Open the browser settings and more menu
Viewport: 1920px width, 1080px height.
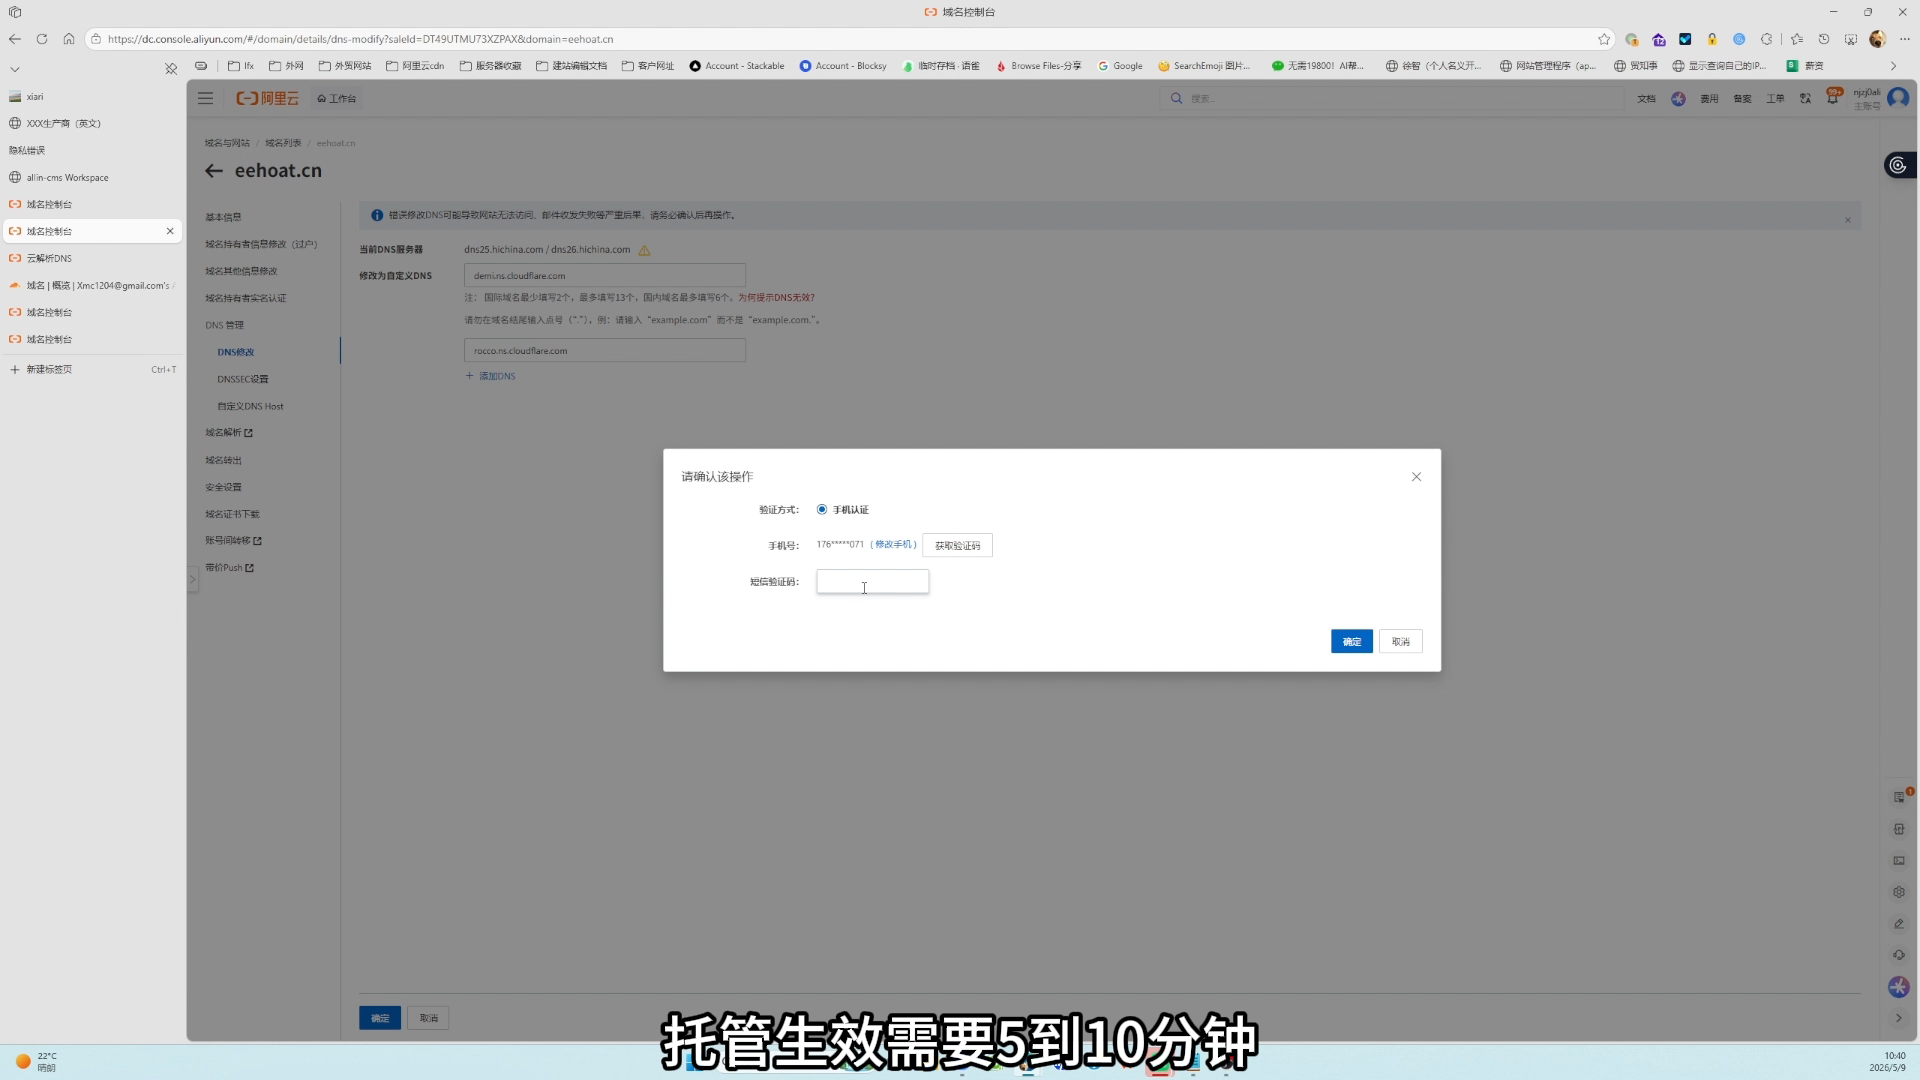1904,39
